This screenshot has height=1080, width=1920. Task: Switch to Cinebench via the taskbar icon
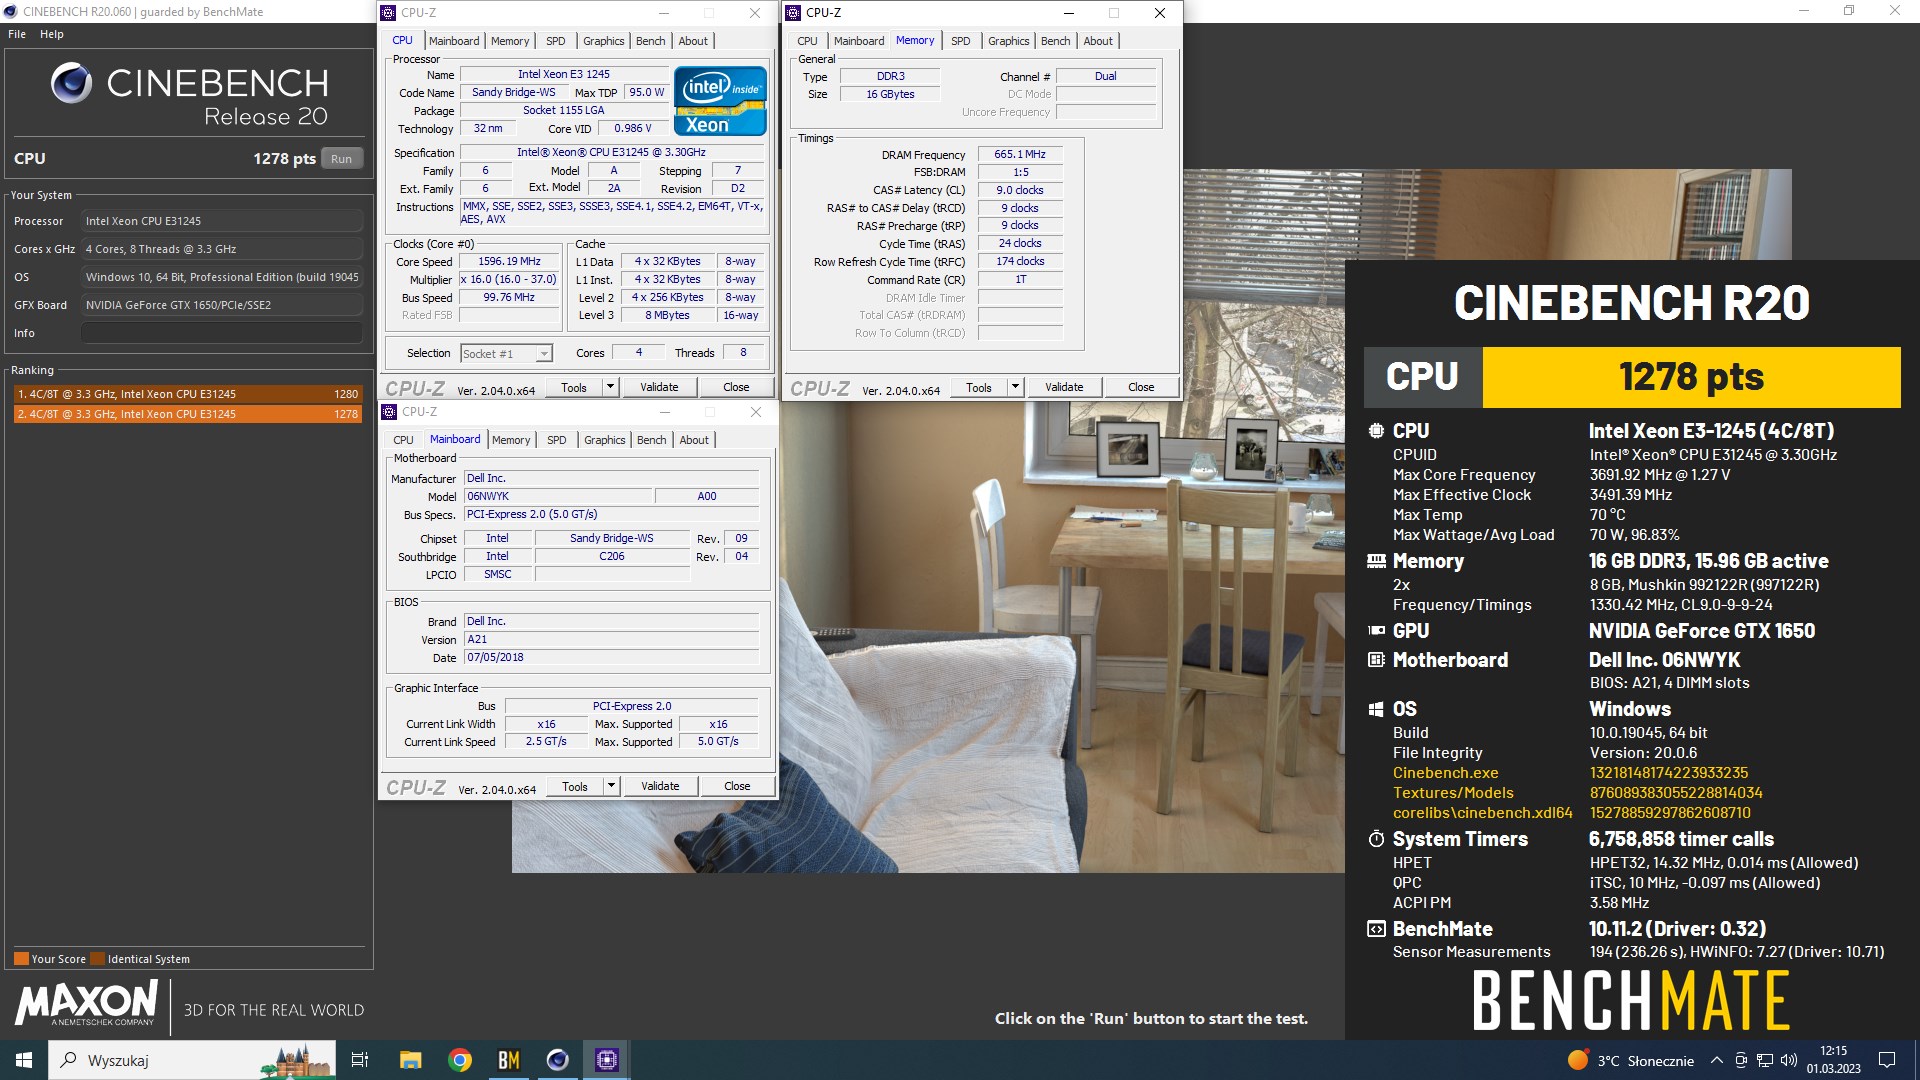pyautogui.click(x=558, y=1060)
